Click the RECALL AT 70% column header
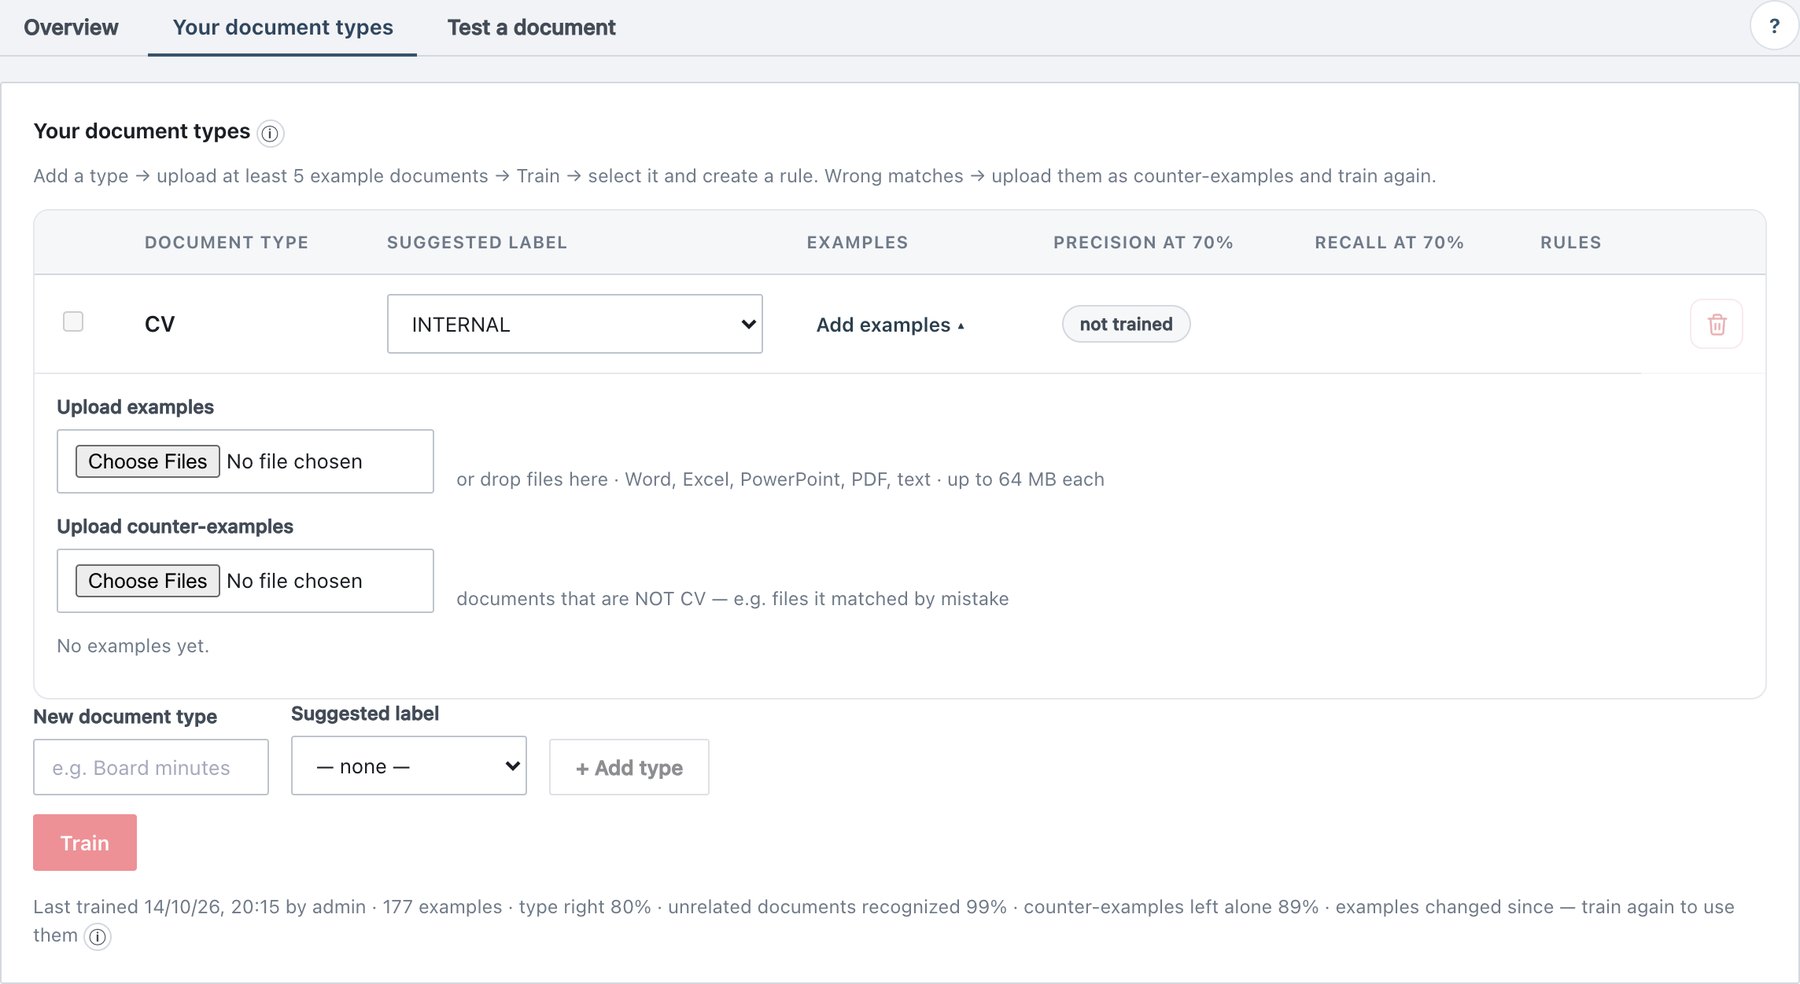The image size is (1800, 984). point(1389,242)
